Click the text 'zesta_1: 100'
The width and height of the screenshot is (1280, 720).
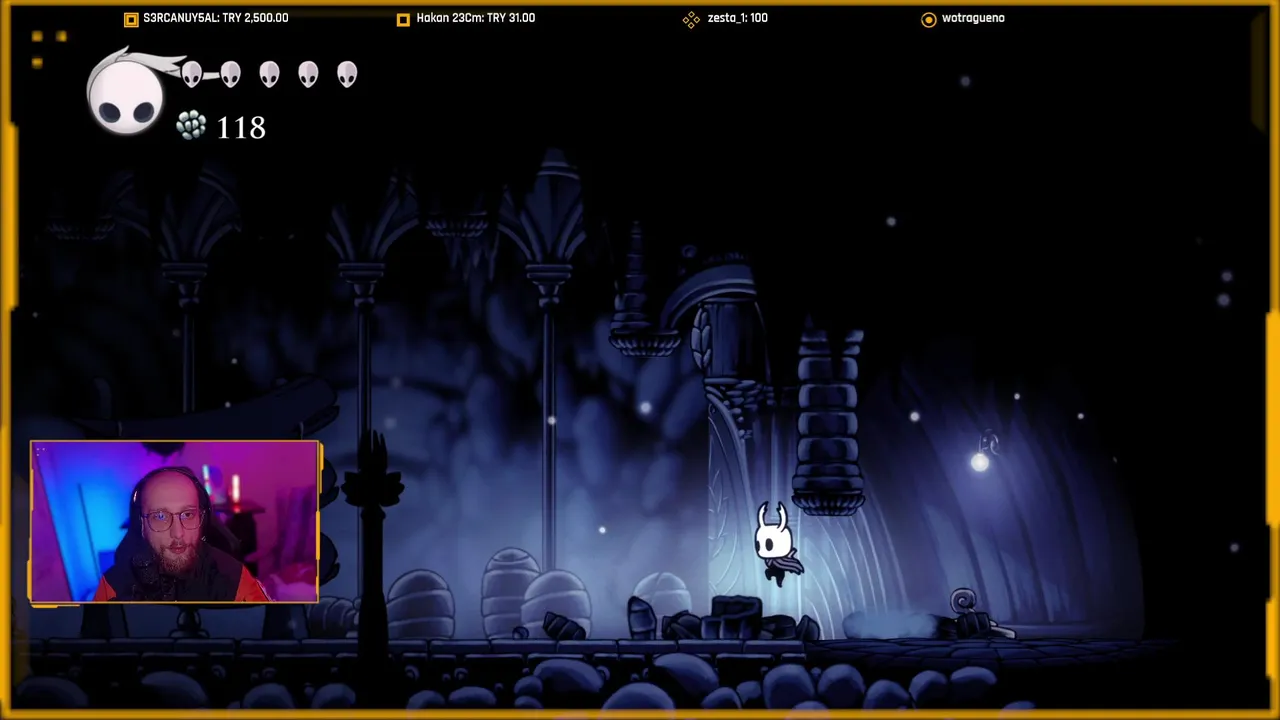coord(738,18)
